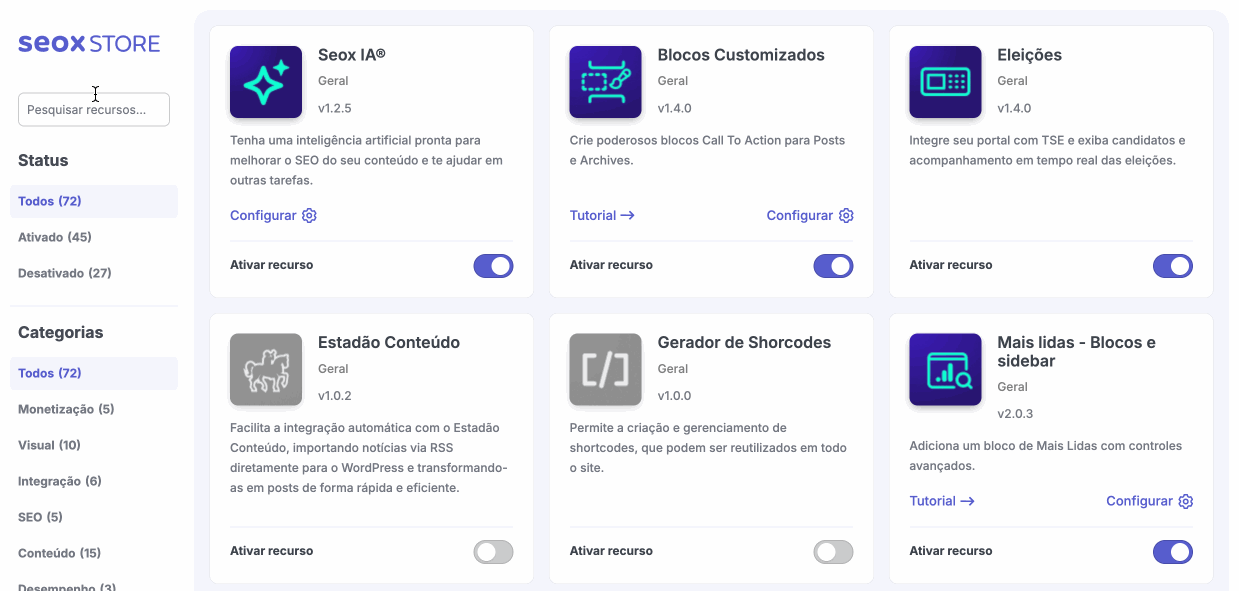Open Configurar for Mais lidas block

pyautogui.click(x=1140, y=501)
